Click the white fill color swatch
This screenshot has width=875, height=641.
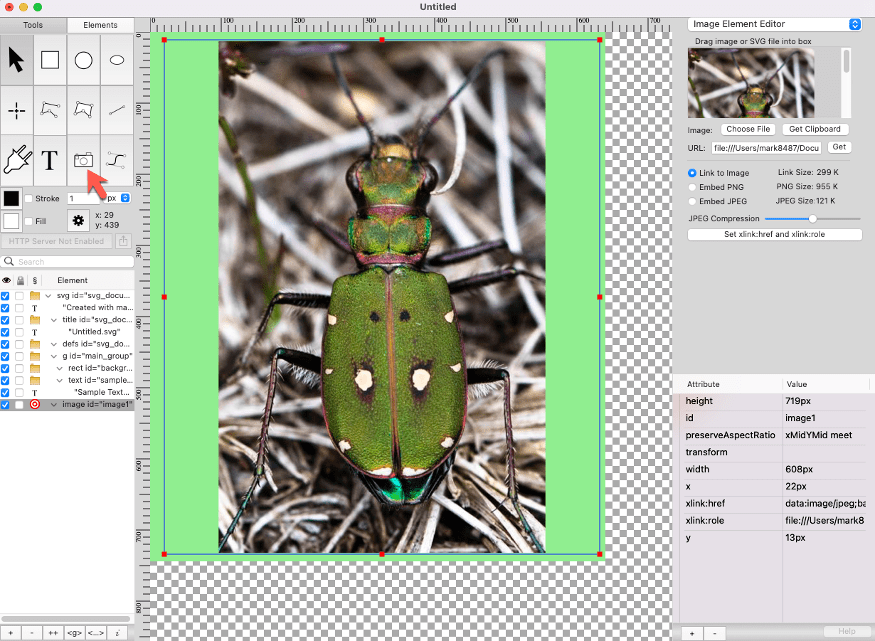coord(11,221)
